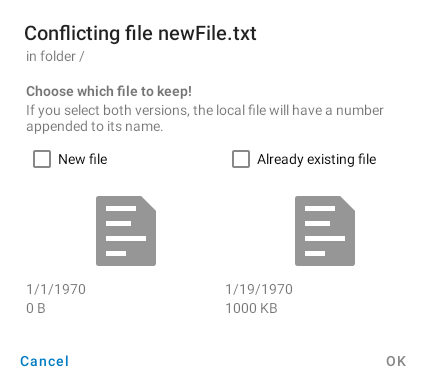Click the New file checkbox label

coord(83,159)
